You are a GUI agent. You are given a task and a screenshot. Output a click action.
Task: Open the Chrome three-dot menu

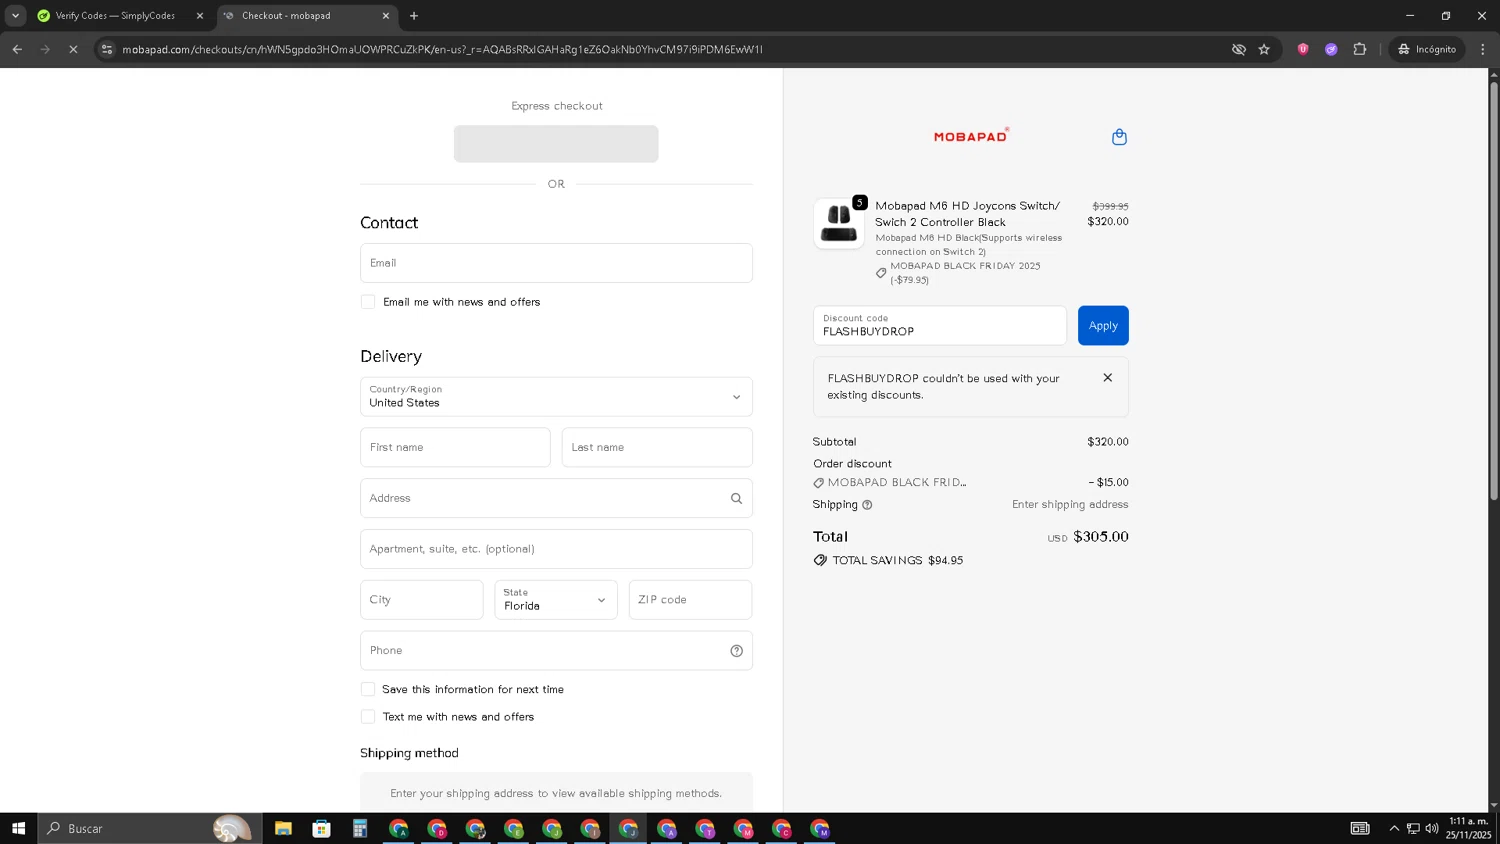(1483, 49)
